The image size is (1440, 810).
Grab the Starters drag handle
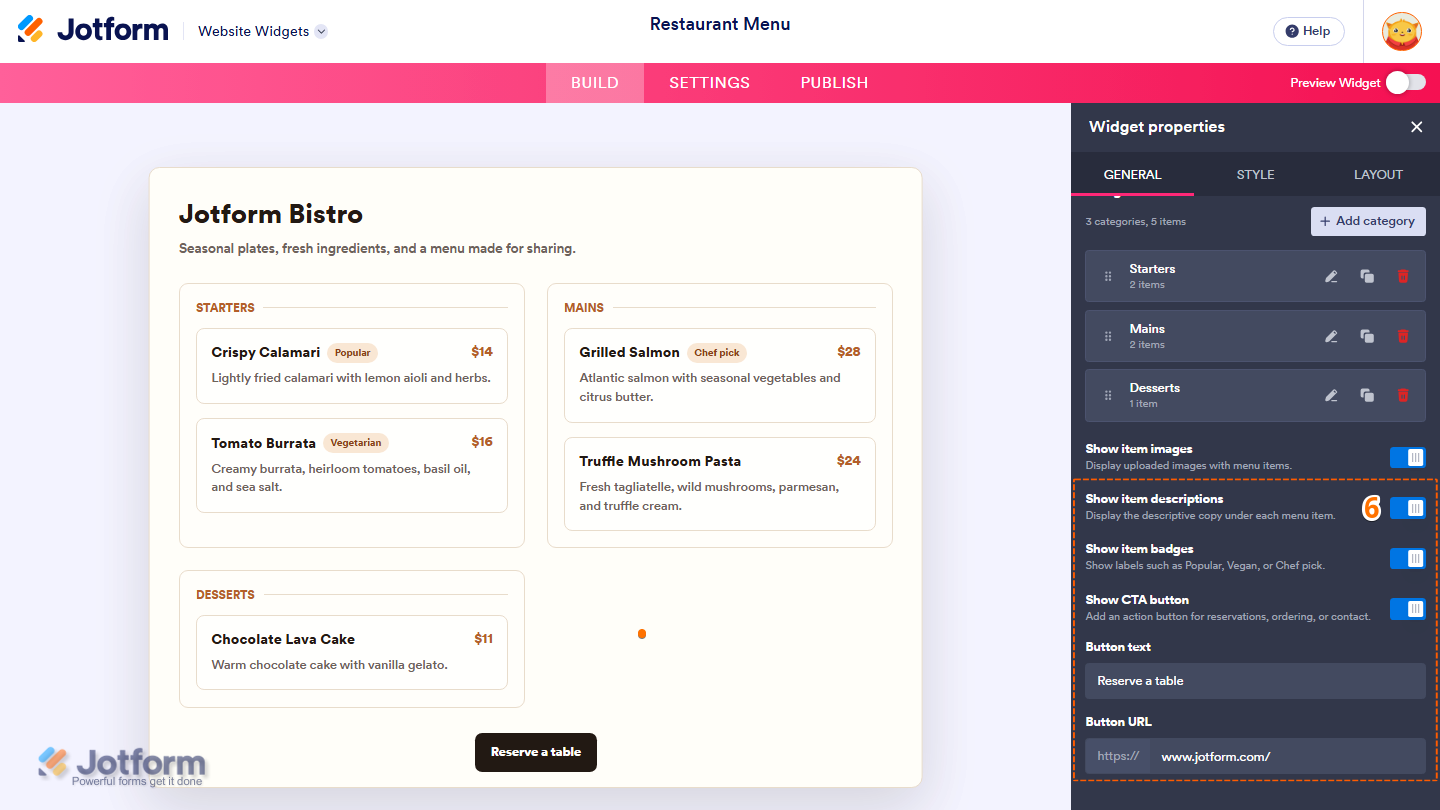(x=1108, y=277)
